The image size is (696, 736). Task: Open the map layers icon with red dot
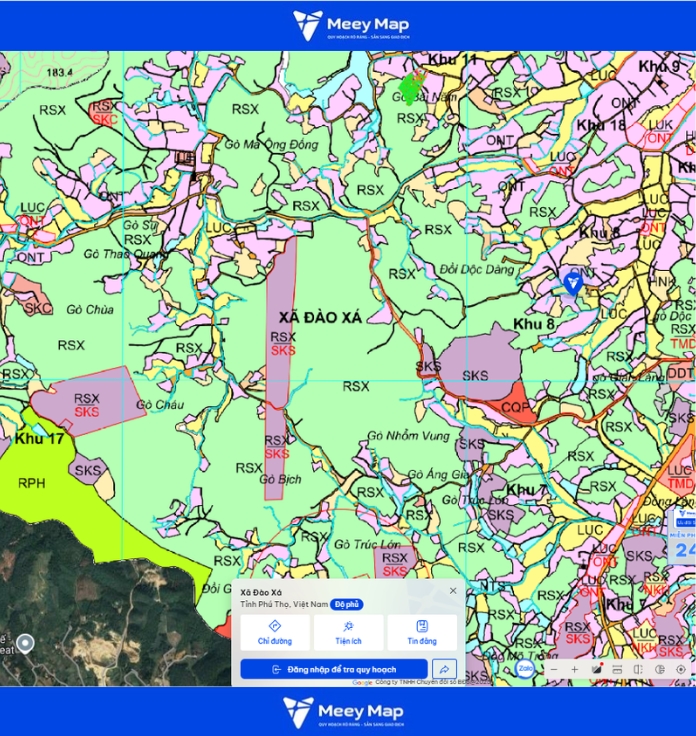tap(597, 669)
